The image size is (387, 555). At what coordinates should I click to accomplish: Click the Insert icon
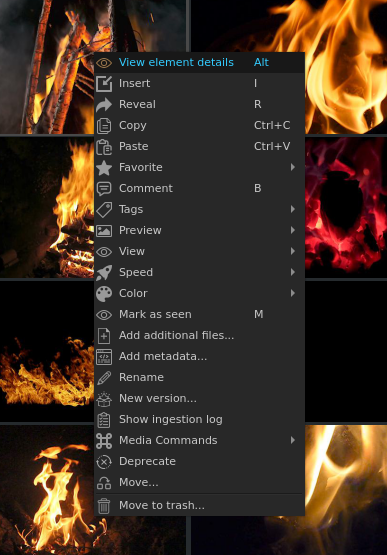tap(104, 84)
